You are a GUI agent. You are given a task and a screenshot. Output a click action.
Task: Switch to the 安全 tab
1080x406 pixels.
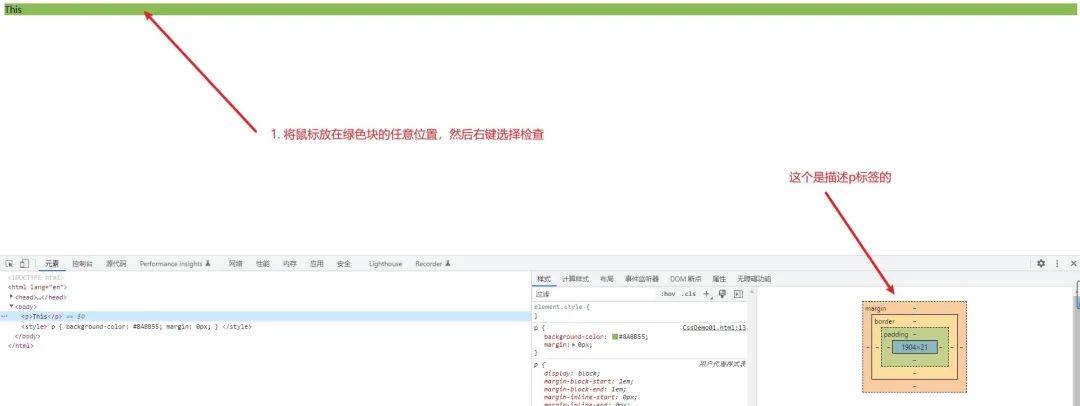coord(344,263)
